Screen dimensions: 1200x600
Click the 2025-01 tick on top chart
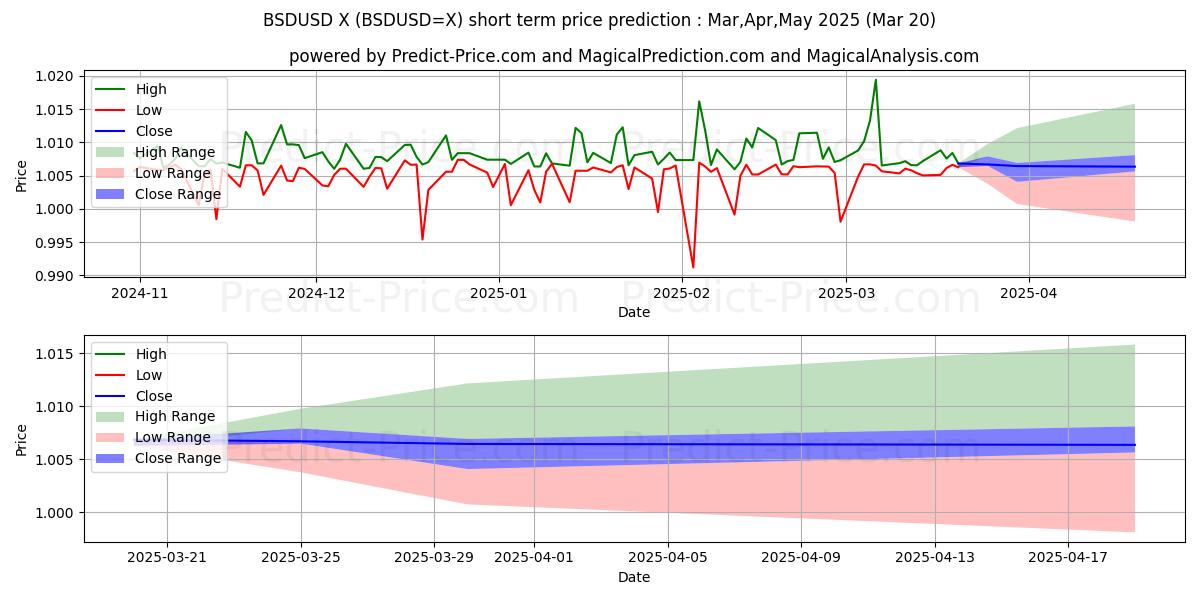click(498, 295)
